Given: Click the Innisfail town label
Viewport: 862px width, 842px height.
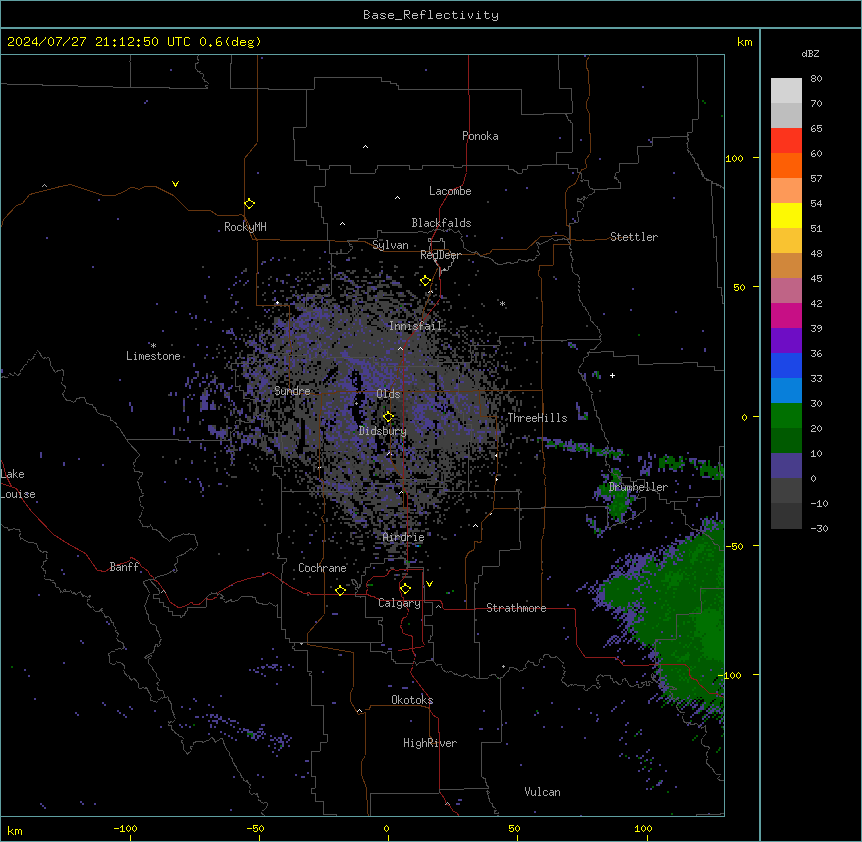Looking at the screenshot, I should 415,326.
